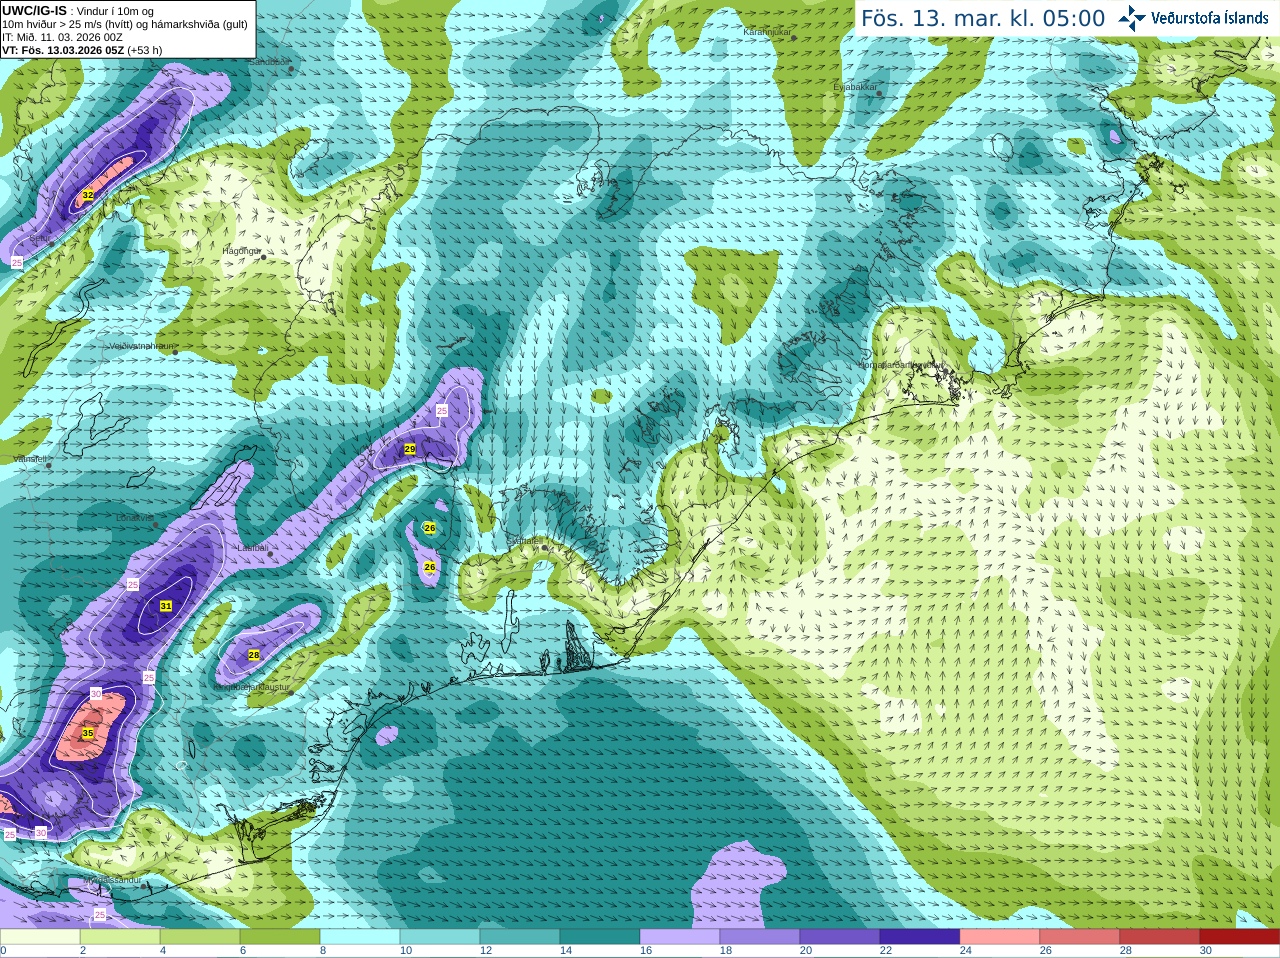Click the legend number 12

pyautogui.click(x=486, y=951)
